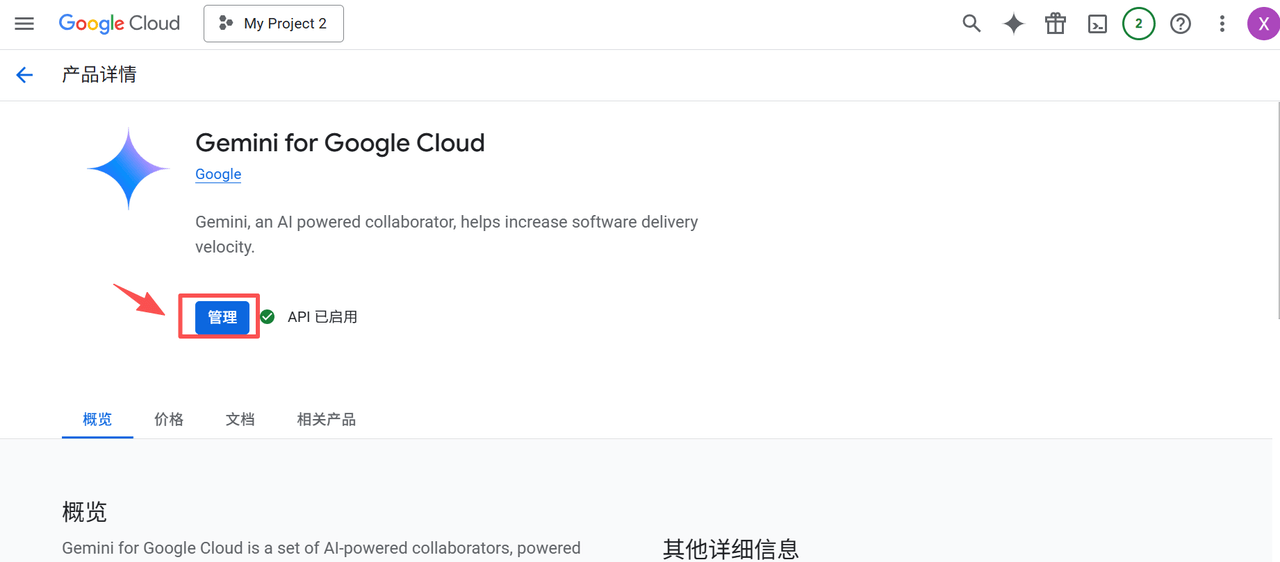1280x562 pixels.
Task: Open the help question mark icon
Action: tap(1181, 24)
